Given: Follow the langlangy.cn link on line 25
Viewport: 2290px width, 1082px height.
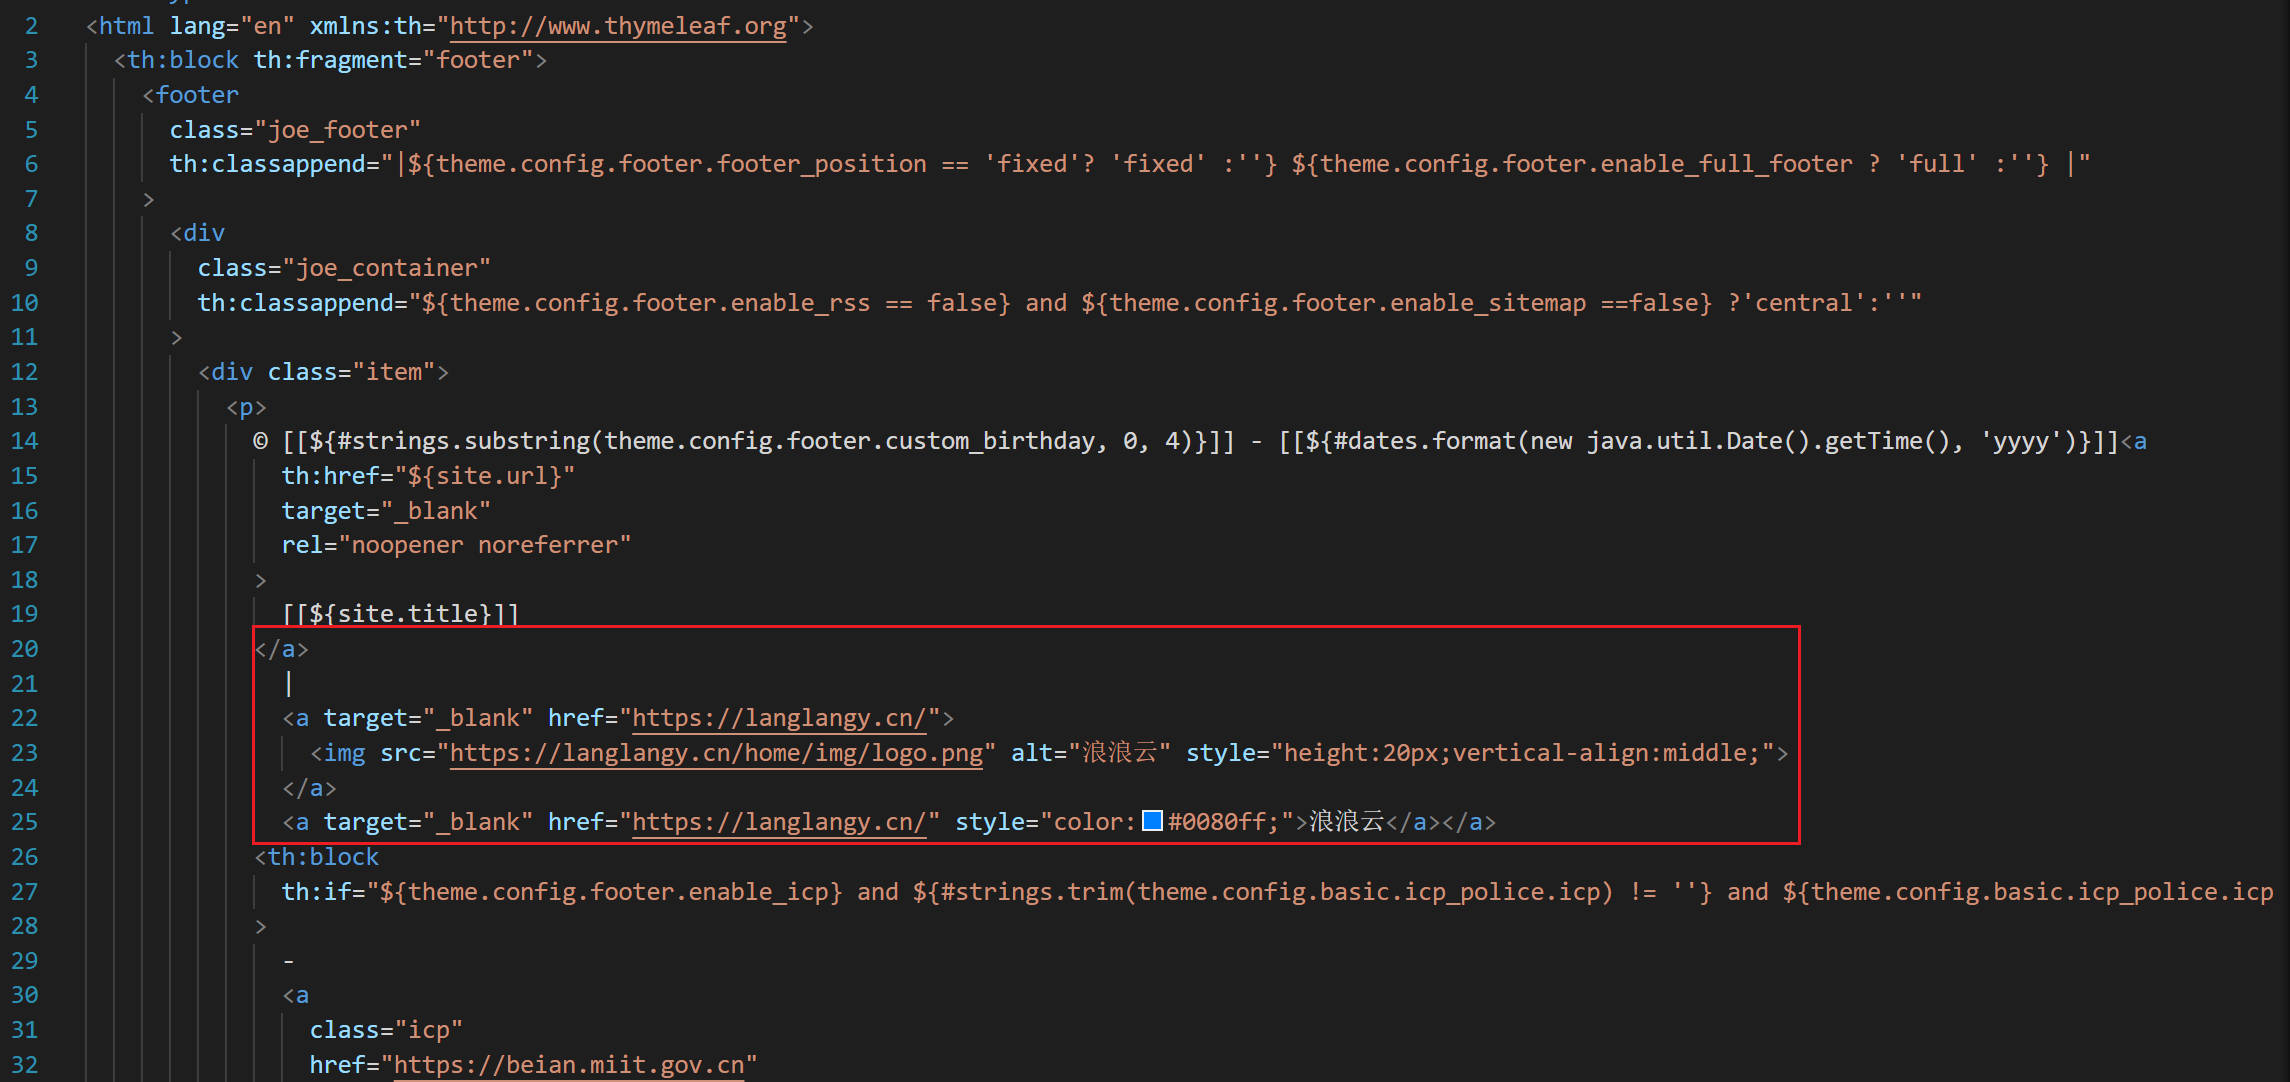Looking at the screenshot, I should pyautogui.click(x=779, y=822).
